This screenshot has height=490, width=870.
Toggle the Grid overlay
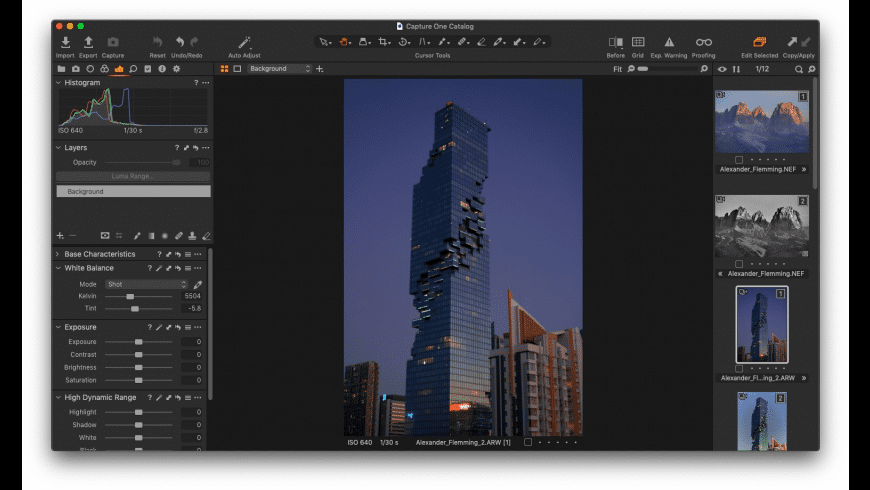pos(638,42)
